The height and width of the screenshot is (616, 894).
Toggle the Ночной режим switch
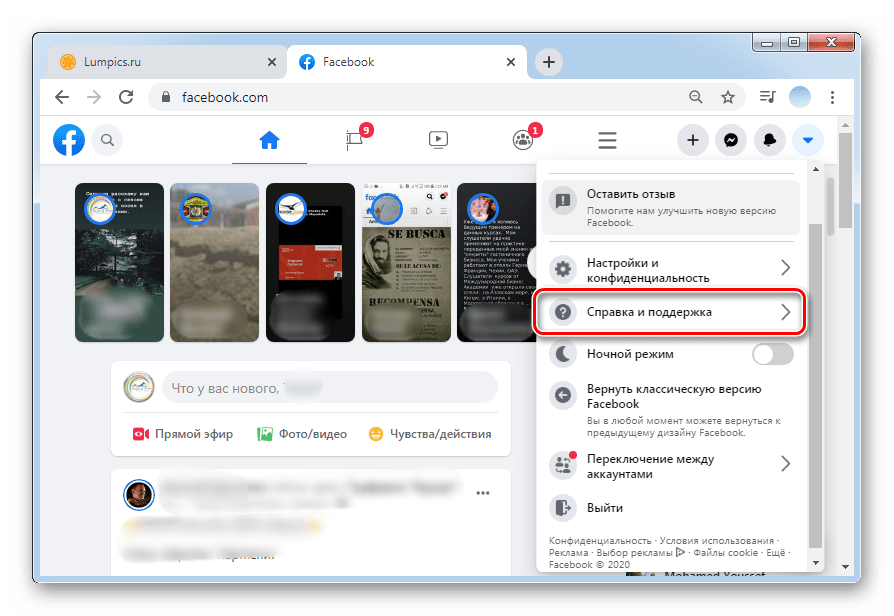pos(772,354)
